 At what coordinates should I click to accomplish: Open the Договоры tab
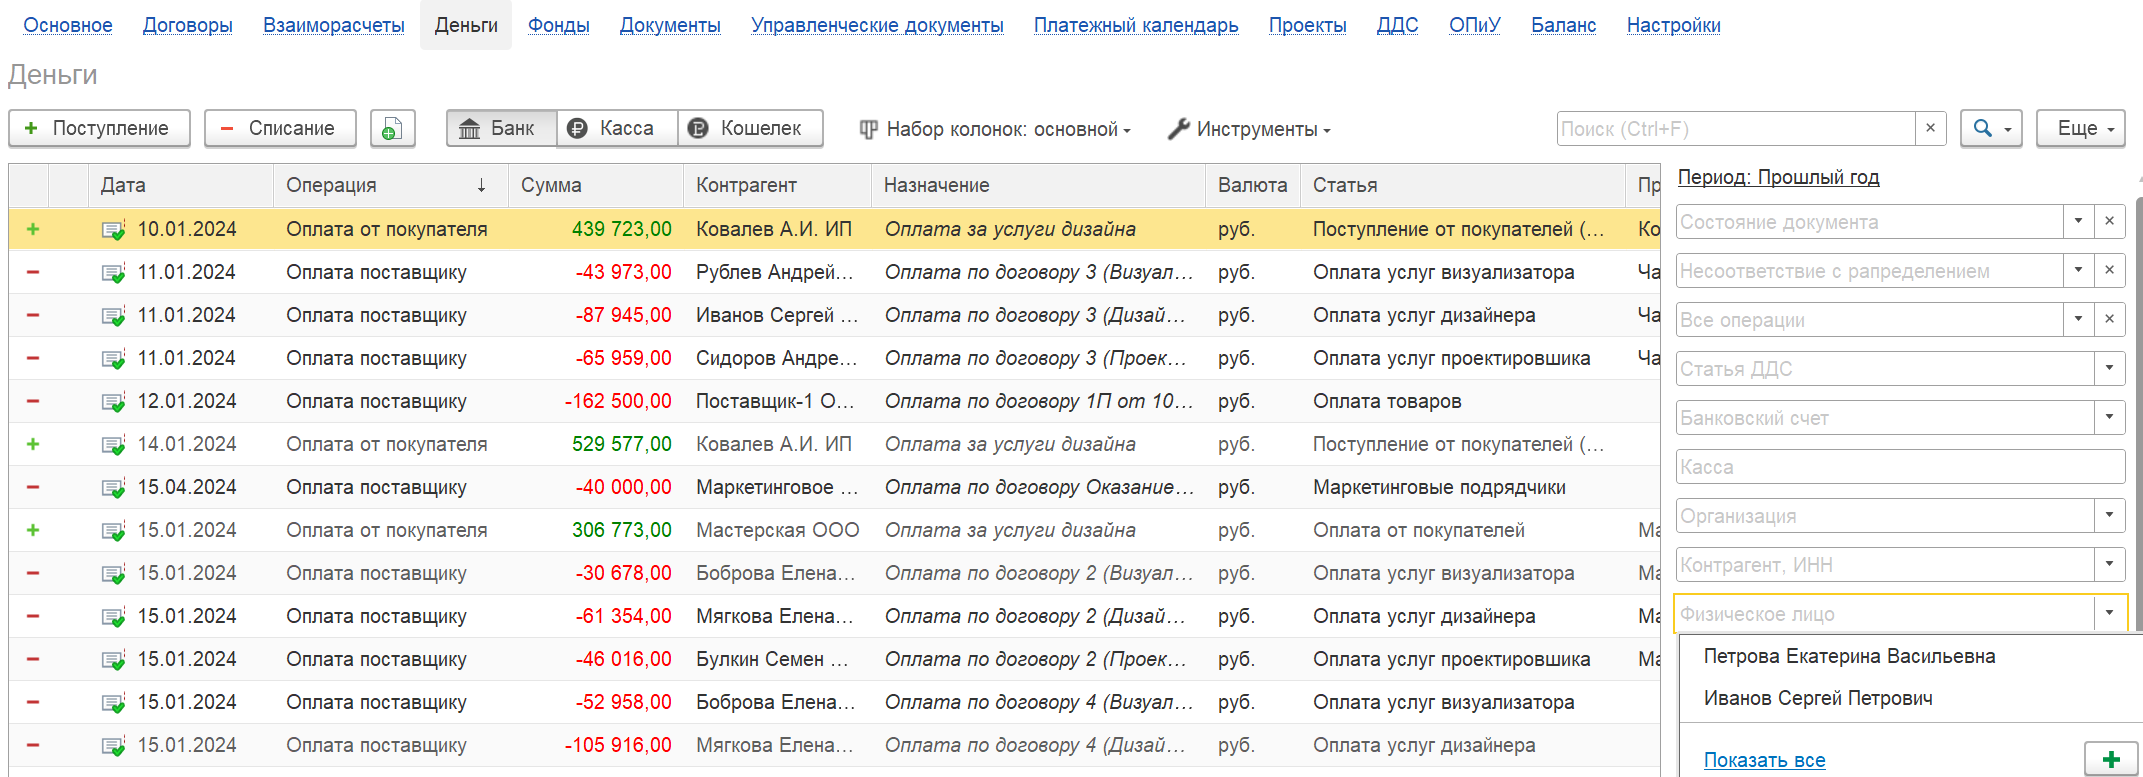188,25
